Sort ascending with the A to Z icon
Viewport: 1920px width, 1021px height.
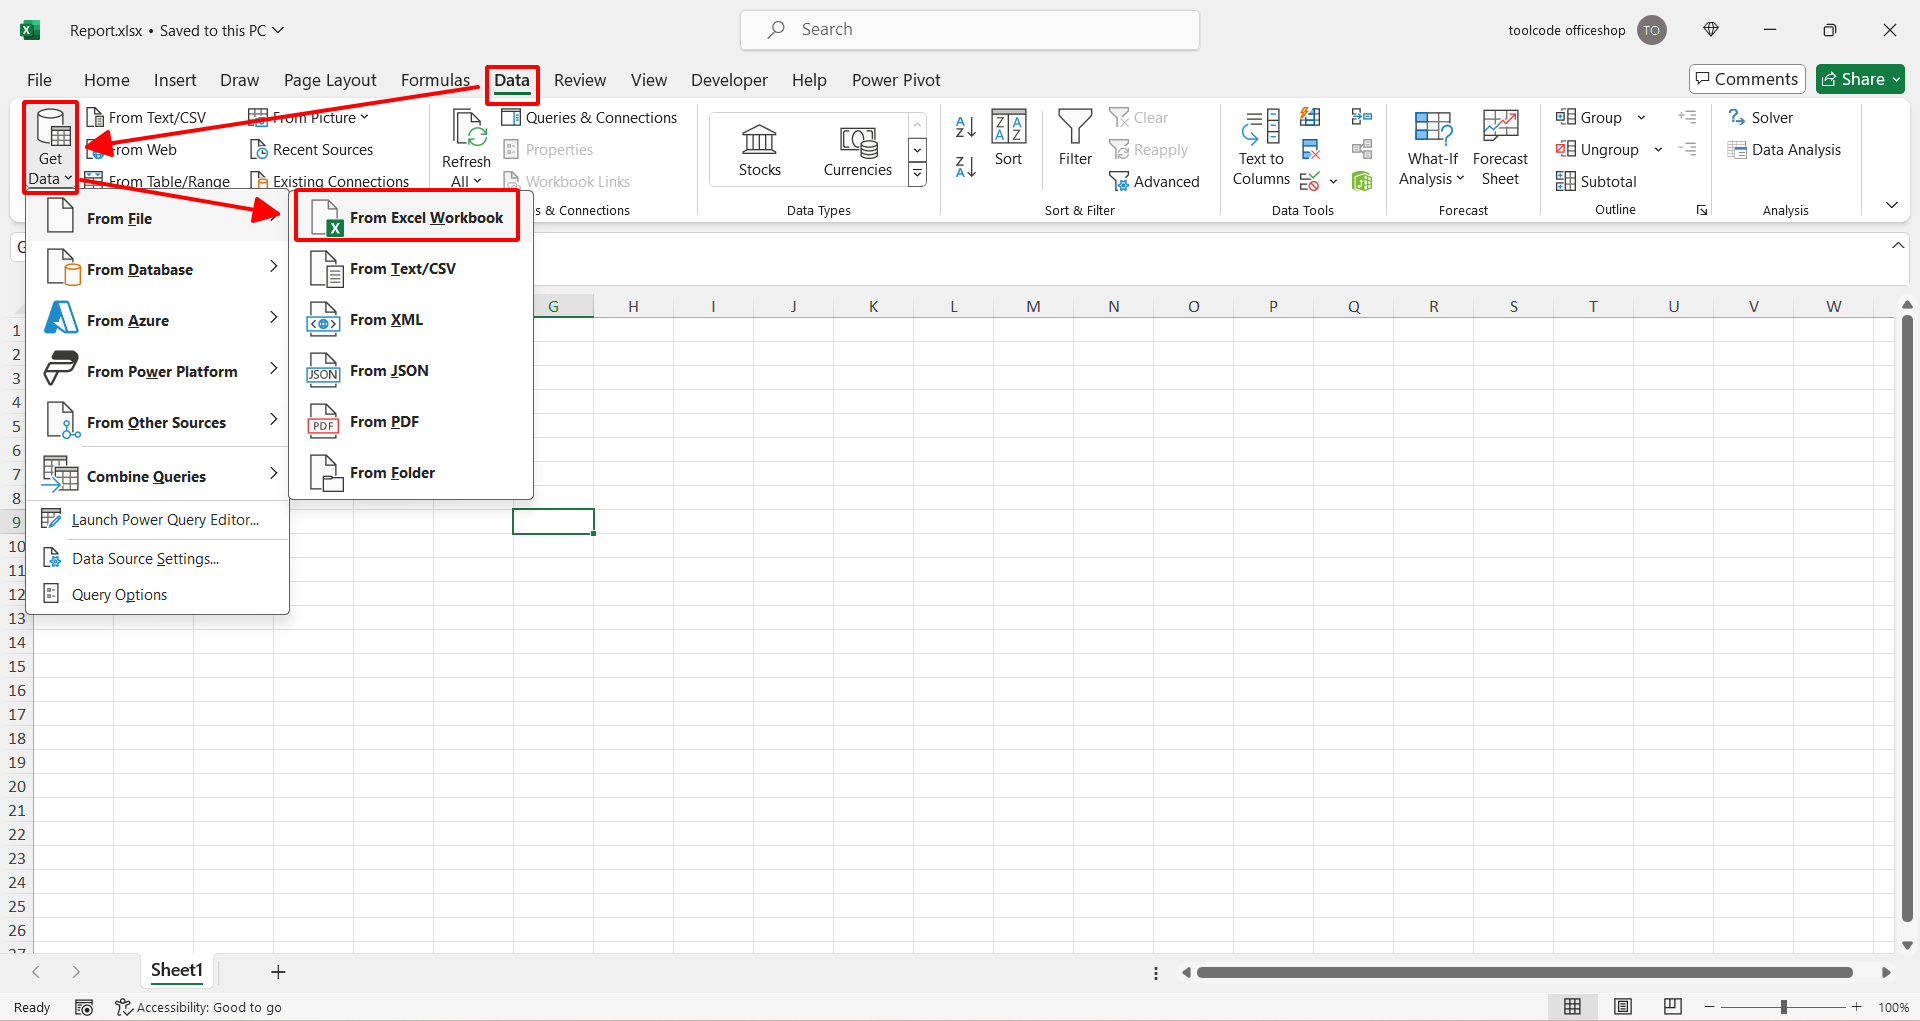[965, 126]
